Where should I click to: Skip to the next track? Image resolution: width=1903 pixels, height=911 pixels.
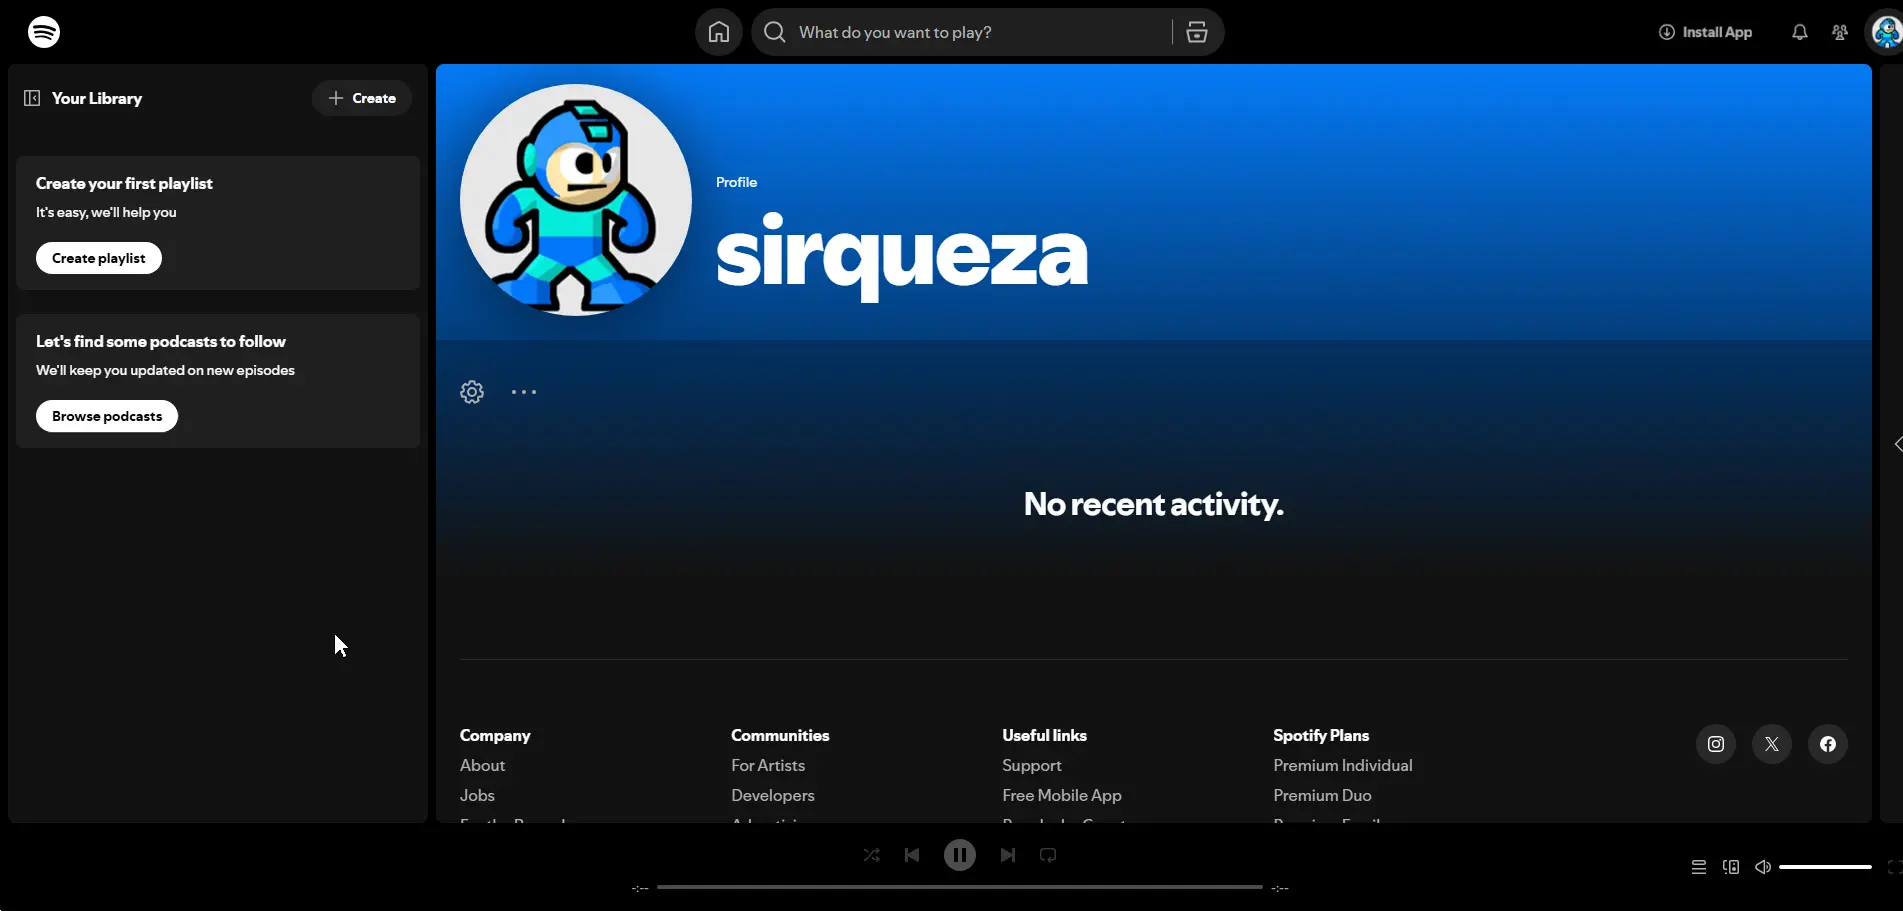point(1008,855)
